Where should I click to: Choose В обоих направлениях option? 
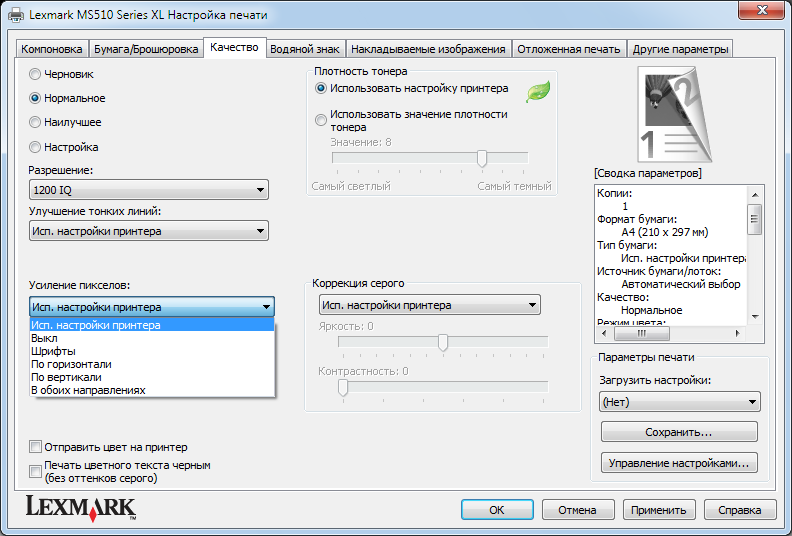(152, 391)
